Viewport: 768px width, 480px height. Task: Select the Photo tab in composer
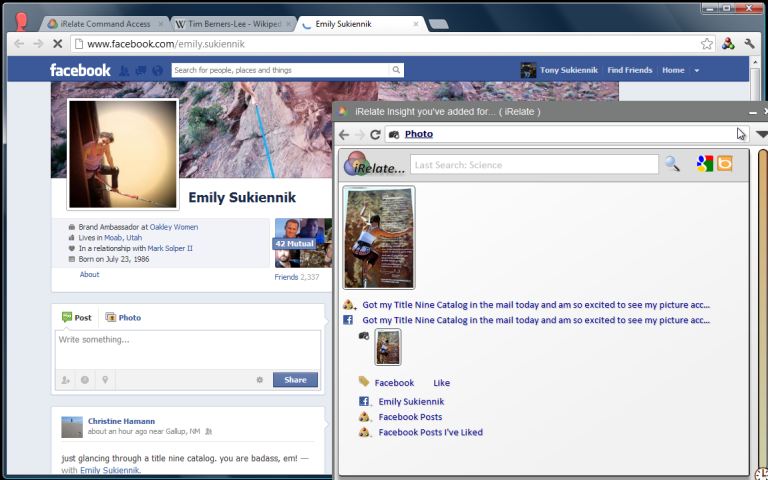[123, 317]
